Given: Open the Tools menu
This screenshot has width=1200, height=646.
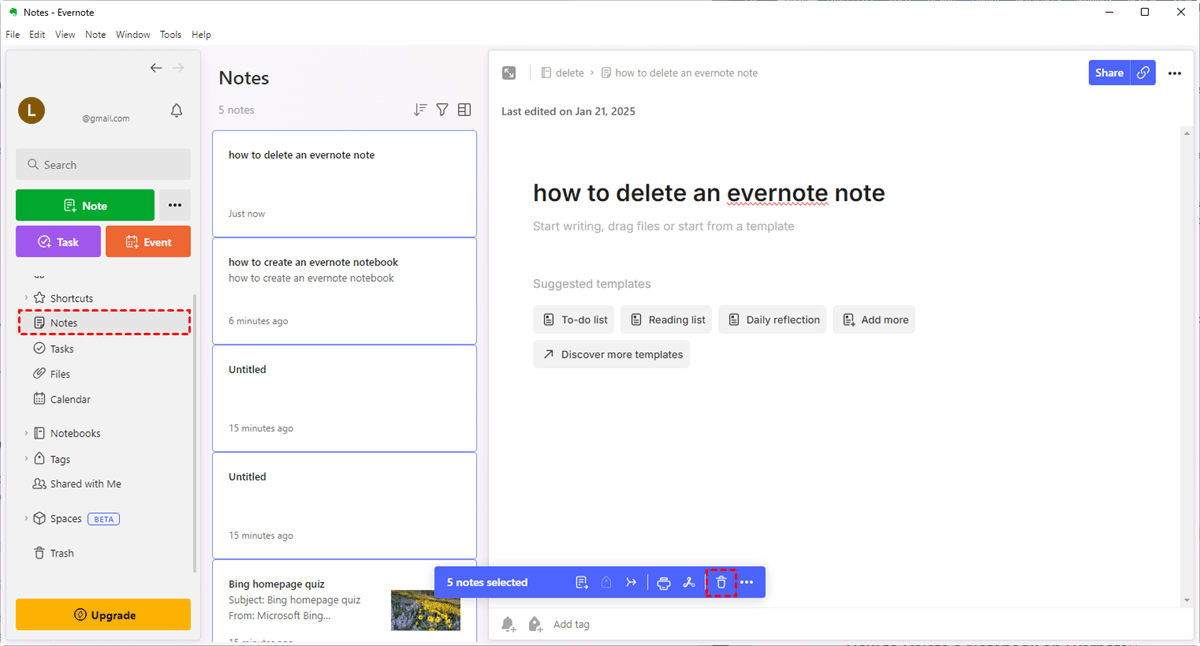Looking at the screenshot, I should coord(171,34).
